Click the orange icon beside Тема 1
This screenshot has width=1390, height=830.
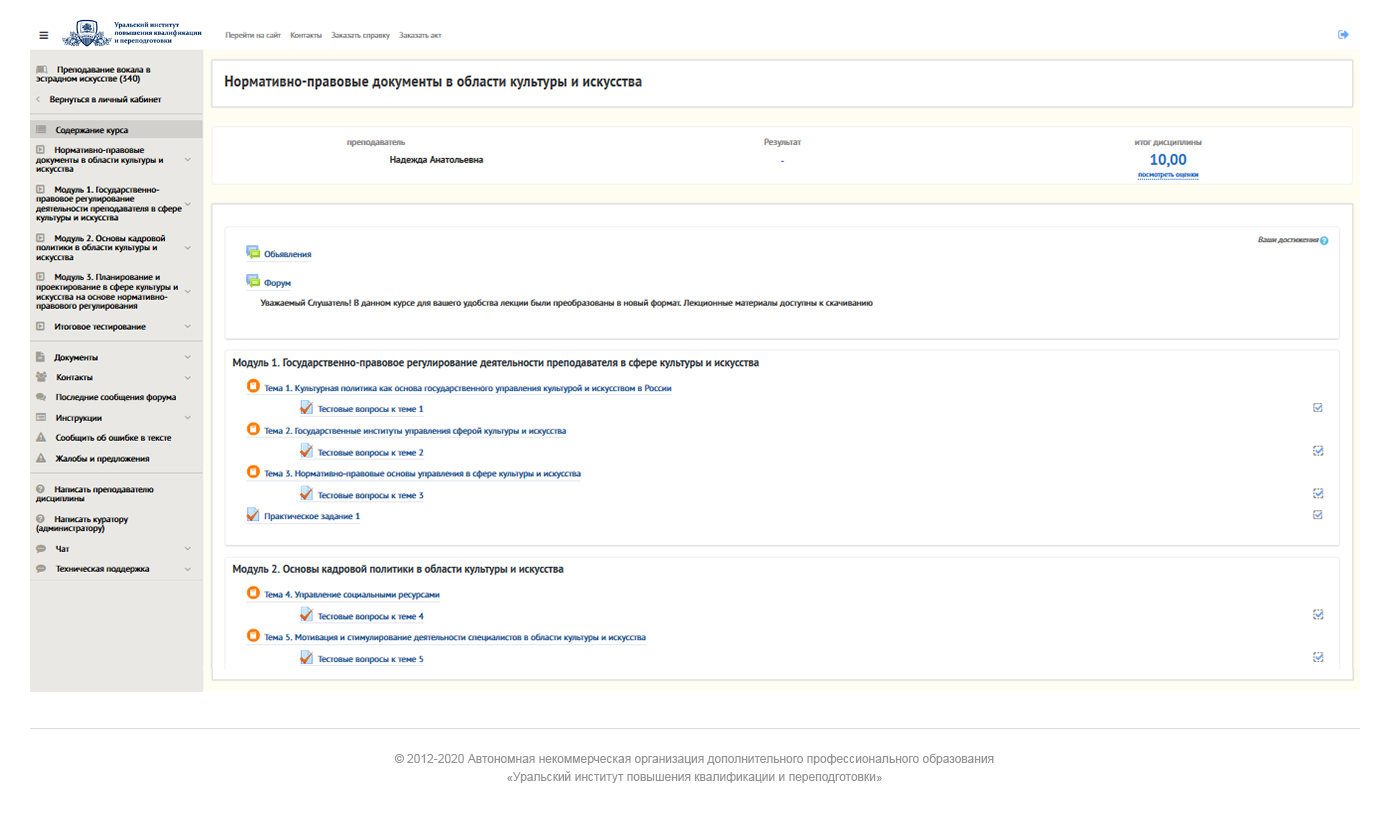coord(253,387)
